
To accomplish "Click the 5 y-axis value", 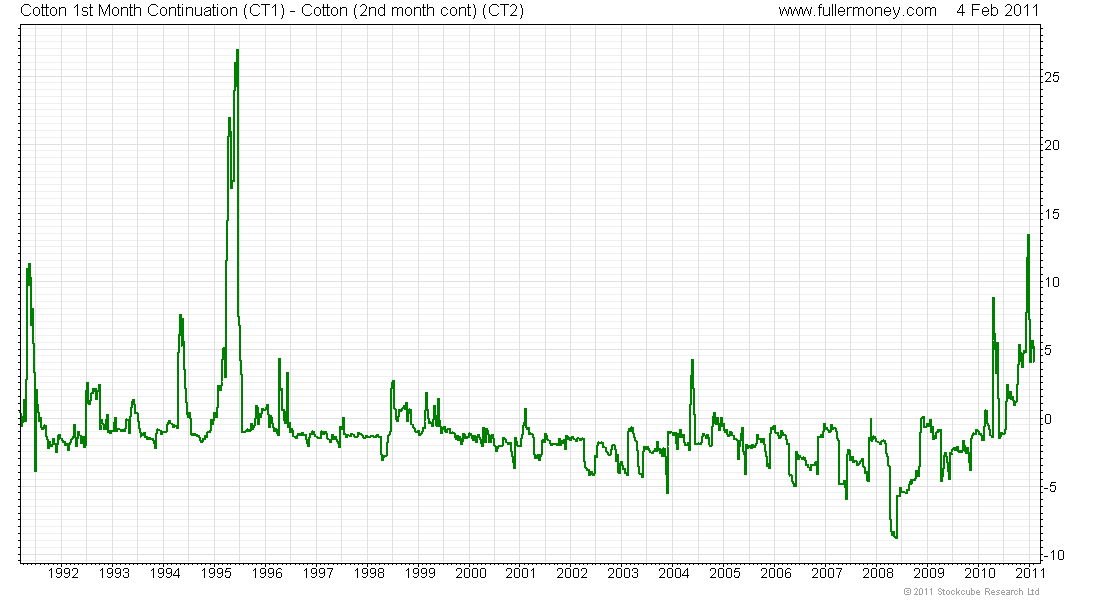I will coord(1048,350).
